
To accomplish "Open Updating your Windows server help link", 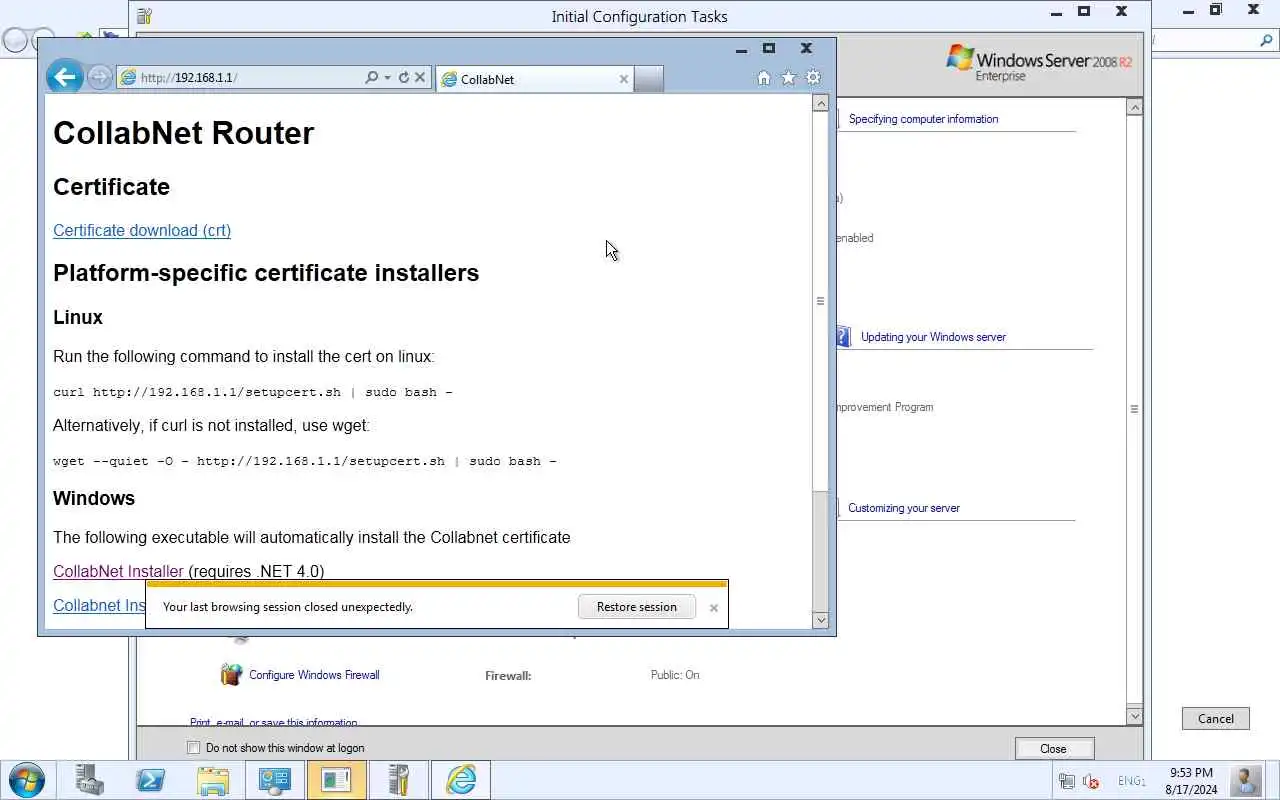I will coord(933,337).
